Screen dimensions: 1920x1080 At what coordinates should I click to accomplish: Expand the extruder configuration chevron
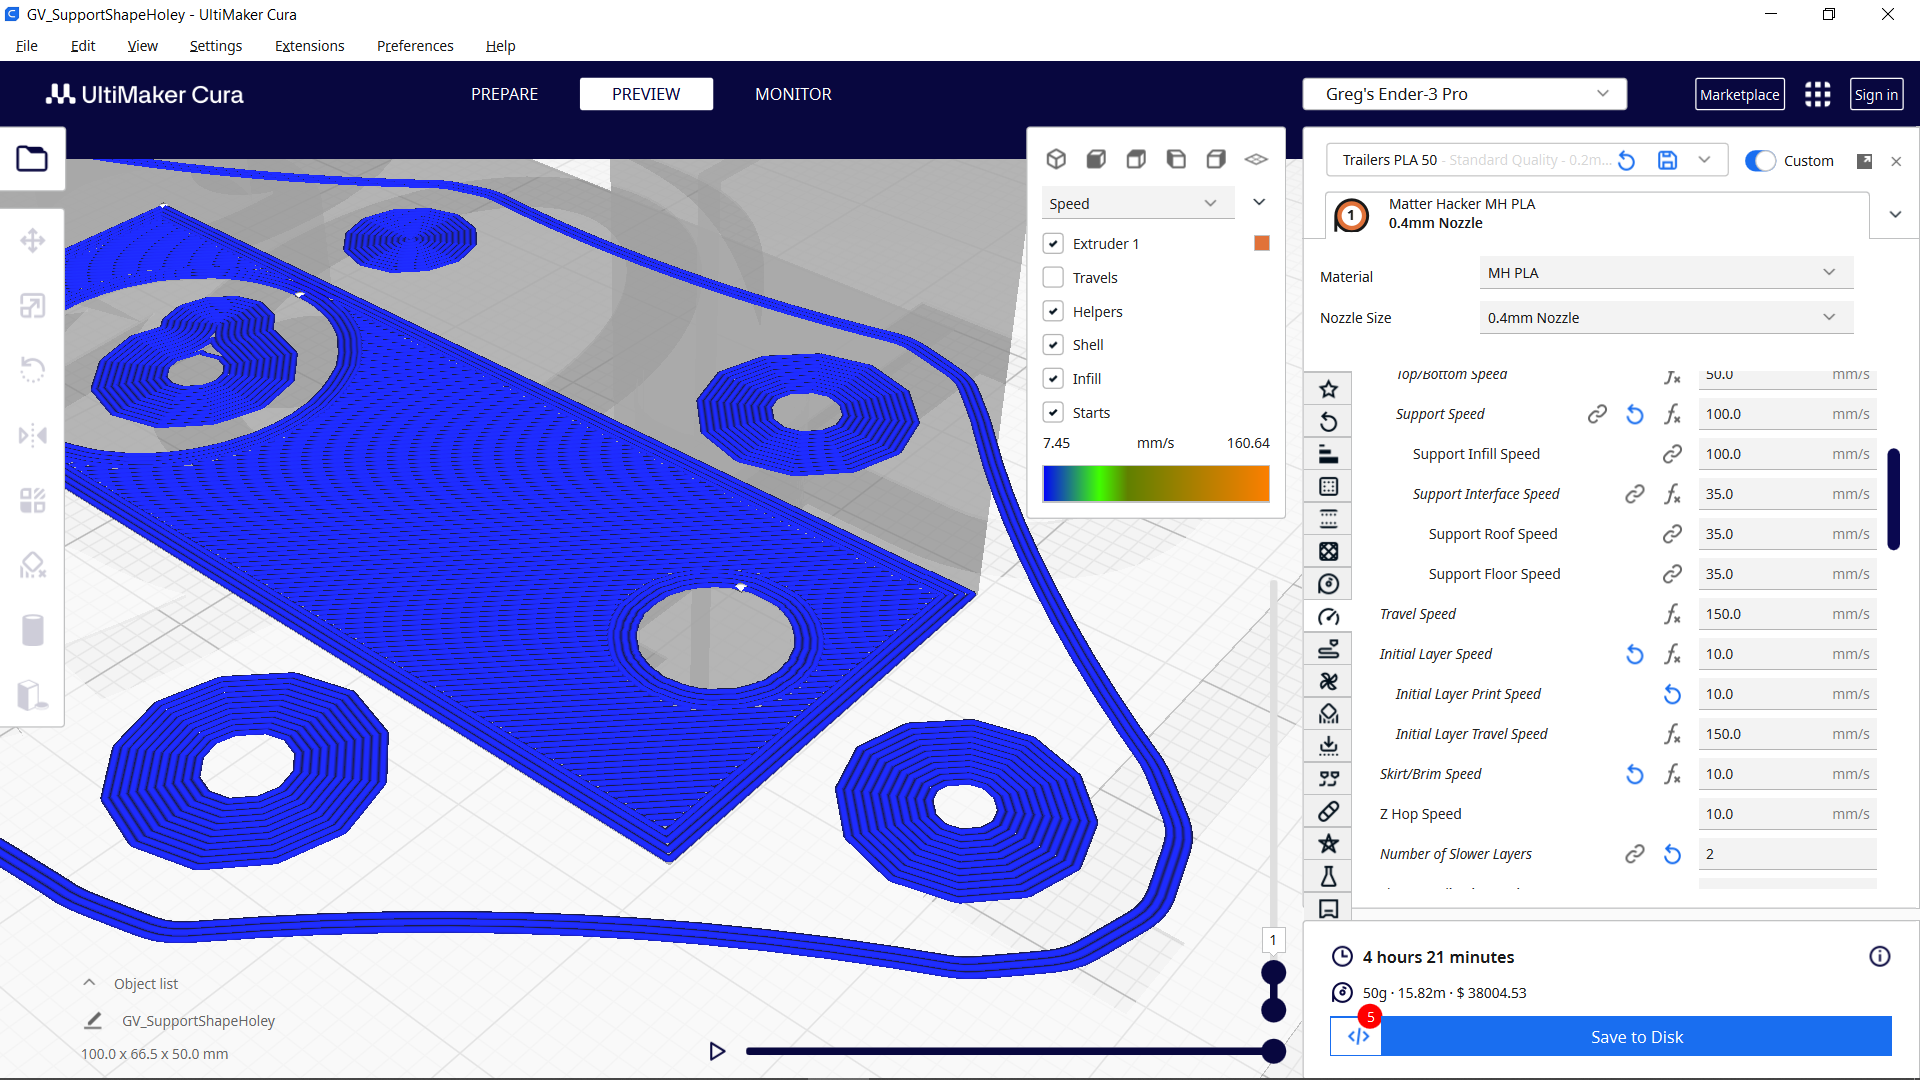click(1895, 214)
